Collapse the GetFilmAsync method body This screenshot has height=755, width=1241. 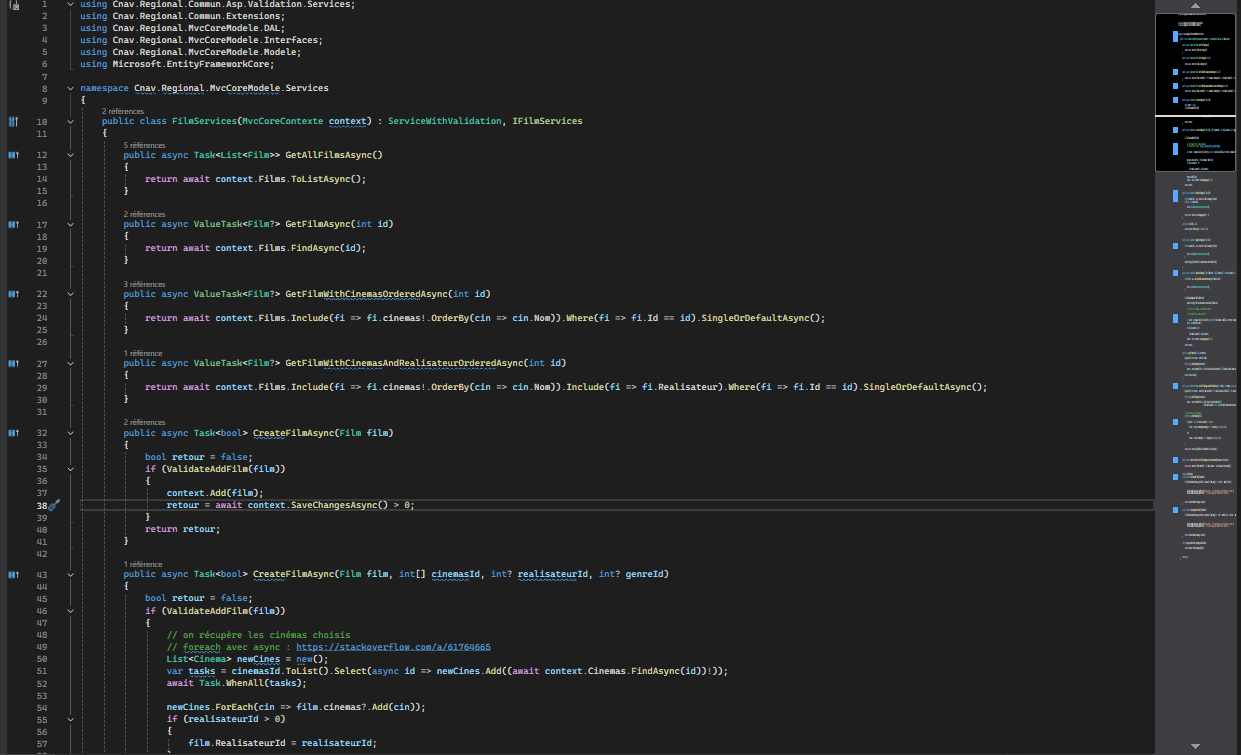pos(69,225)
